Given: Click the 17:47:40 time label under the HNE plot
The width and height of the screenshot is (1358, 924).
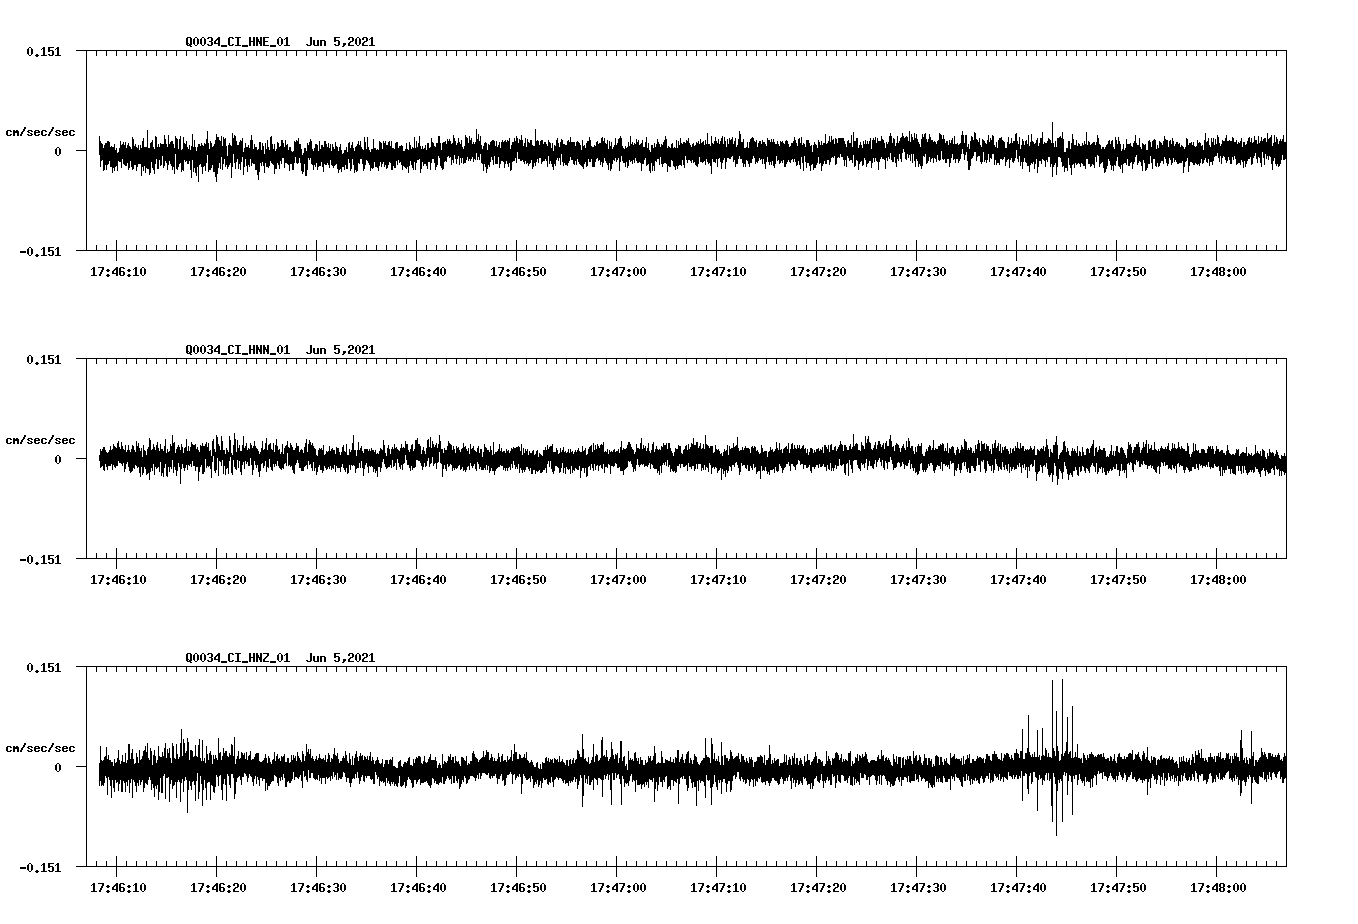Looking at the screenshot, I should click(1018, 271).
